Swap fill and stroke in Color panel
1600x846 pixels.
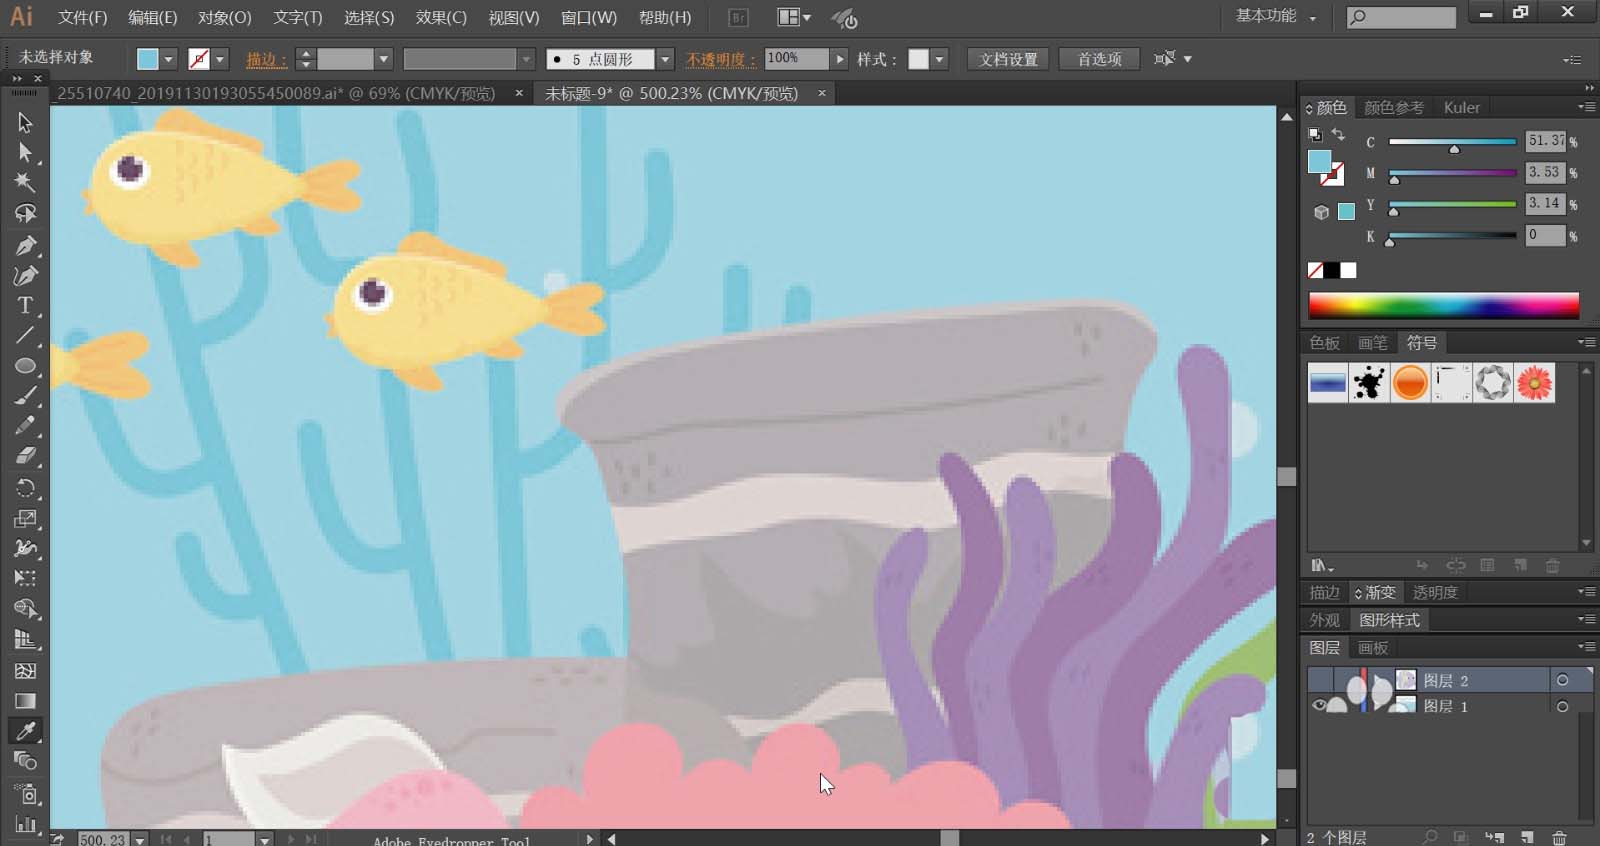pyautogui.click(x=1338, y=134)
